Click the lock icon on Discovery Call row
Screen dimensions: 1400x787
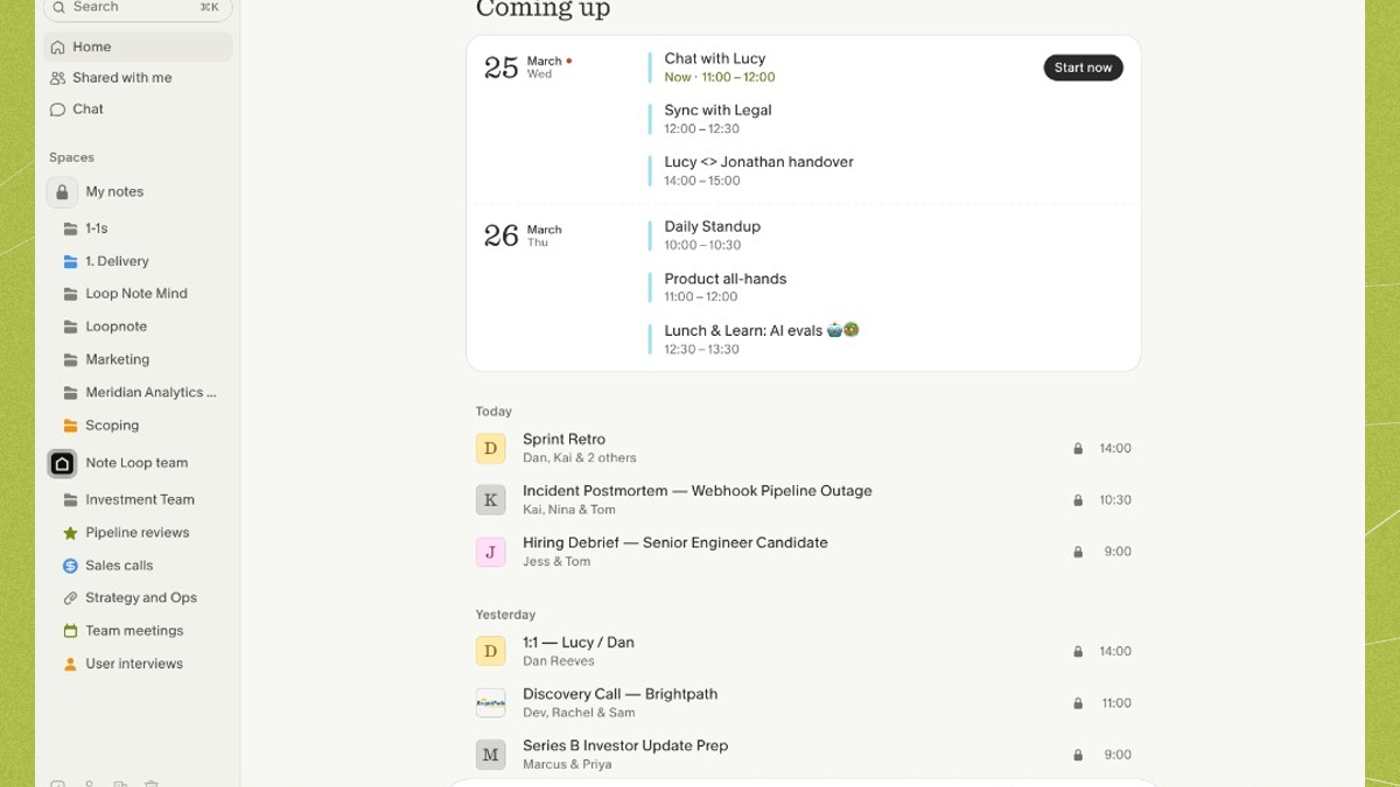[1078, 704]
